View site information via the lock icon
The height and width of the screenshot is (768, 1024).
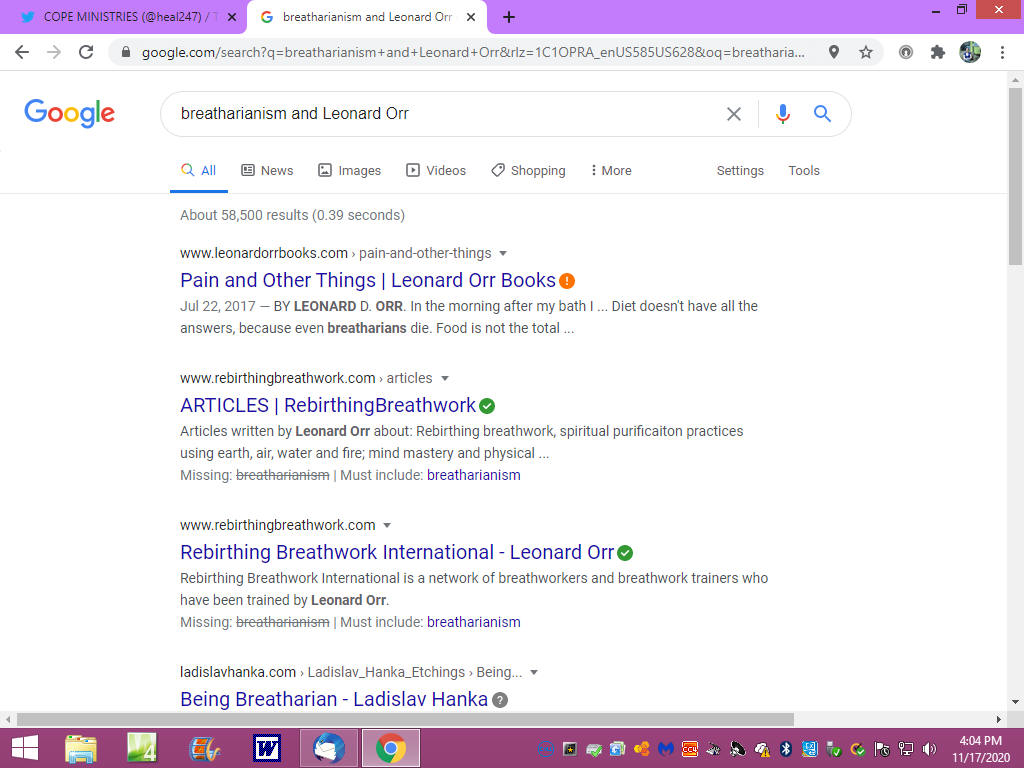pos(126,52)
